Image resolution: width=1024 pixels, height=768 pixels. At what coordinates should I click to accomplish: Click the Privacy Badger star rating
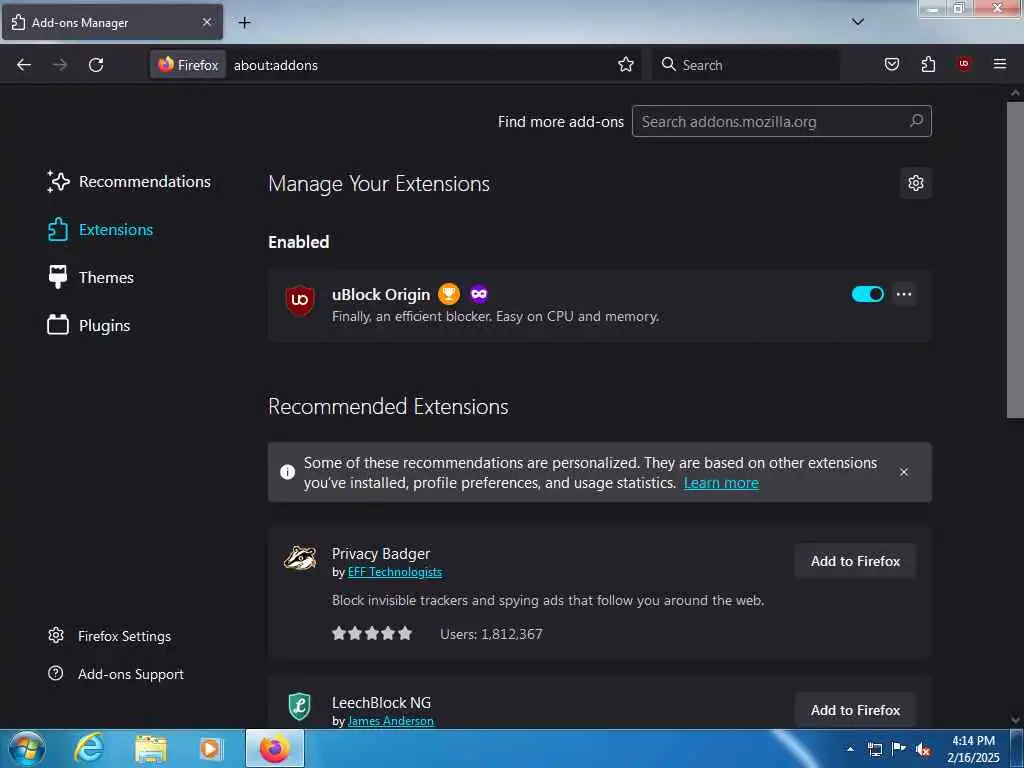pyautogui.click(x=372, y=633)
